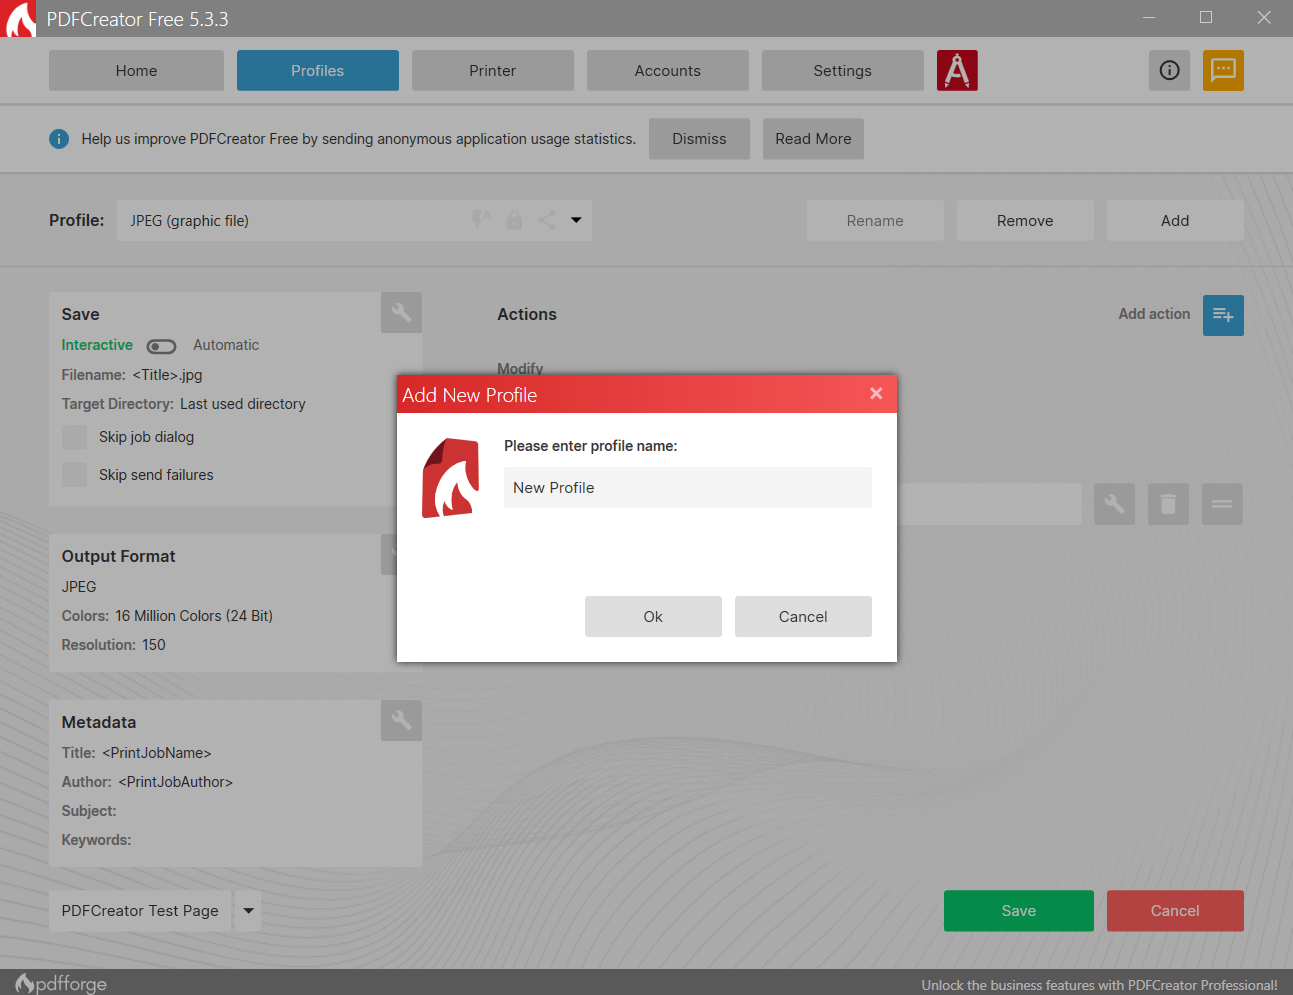Cancel the Add New Profile dialog
This screenshot has width=1293, height=995.
pyautogui.click(x=803, y=617)
